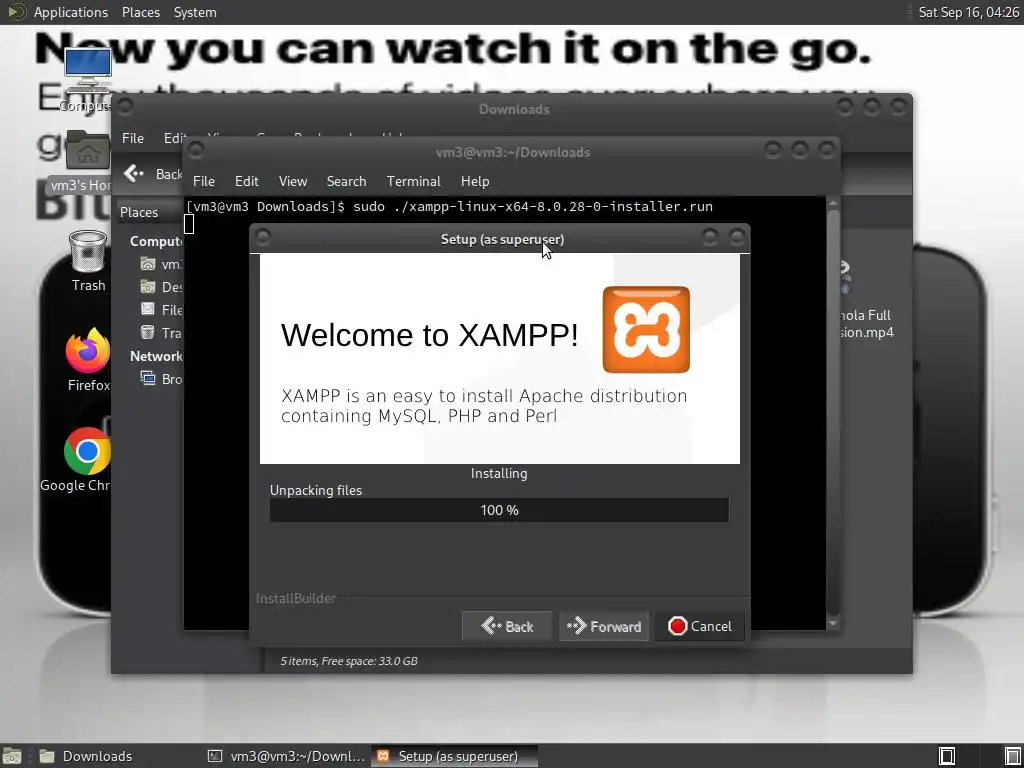Viewport: 1024px width, 768px height.
Task: Open the terminal Edit menu
Action: (247, 181)
